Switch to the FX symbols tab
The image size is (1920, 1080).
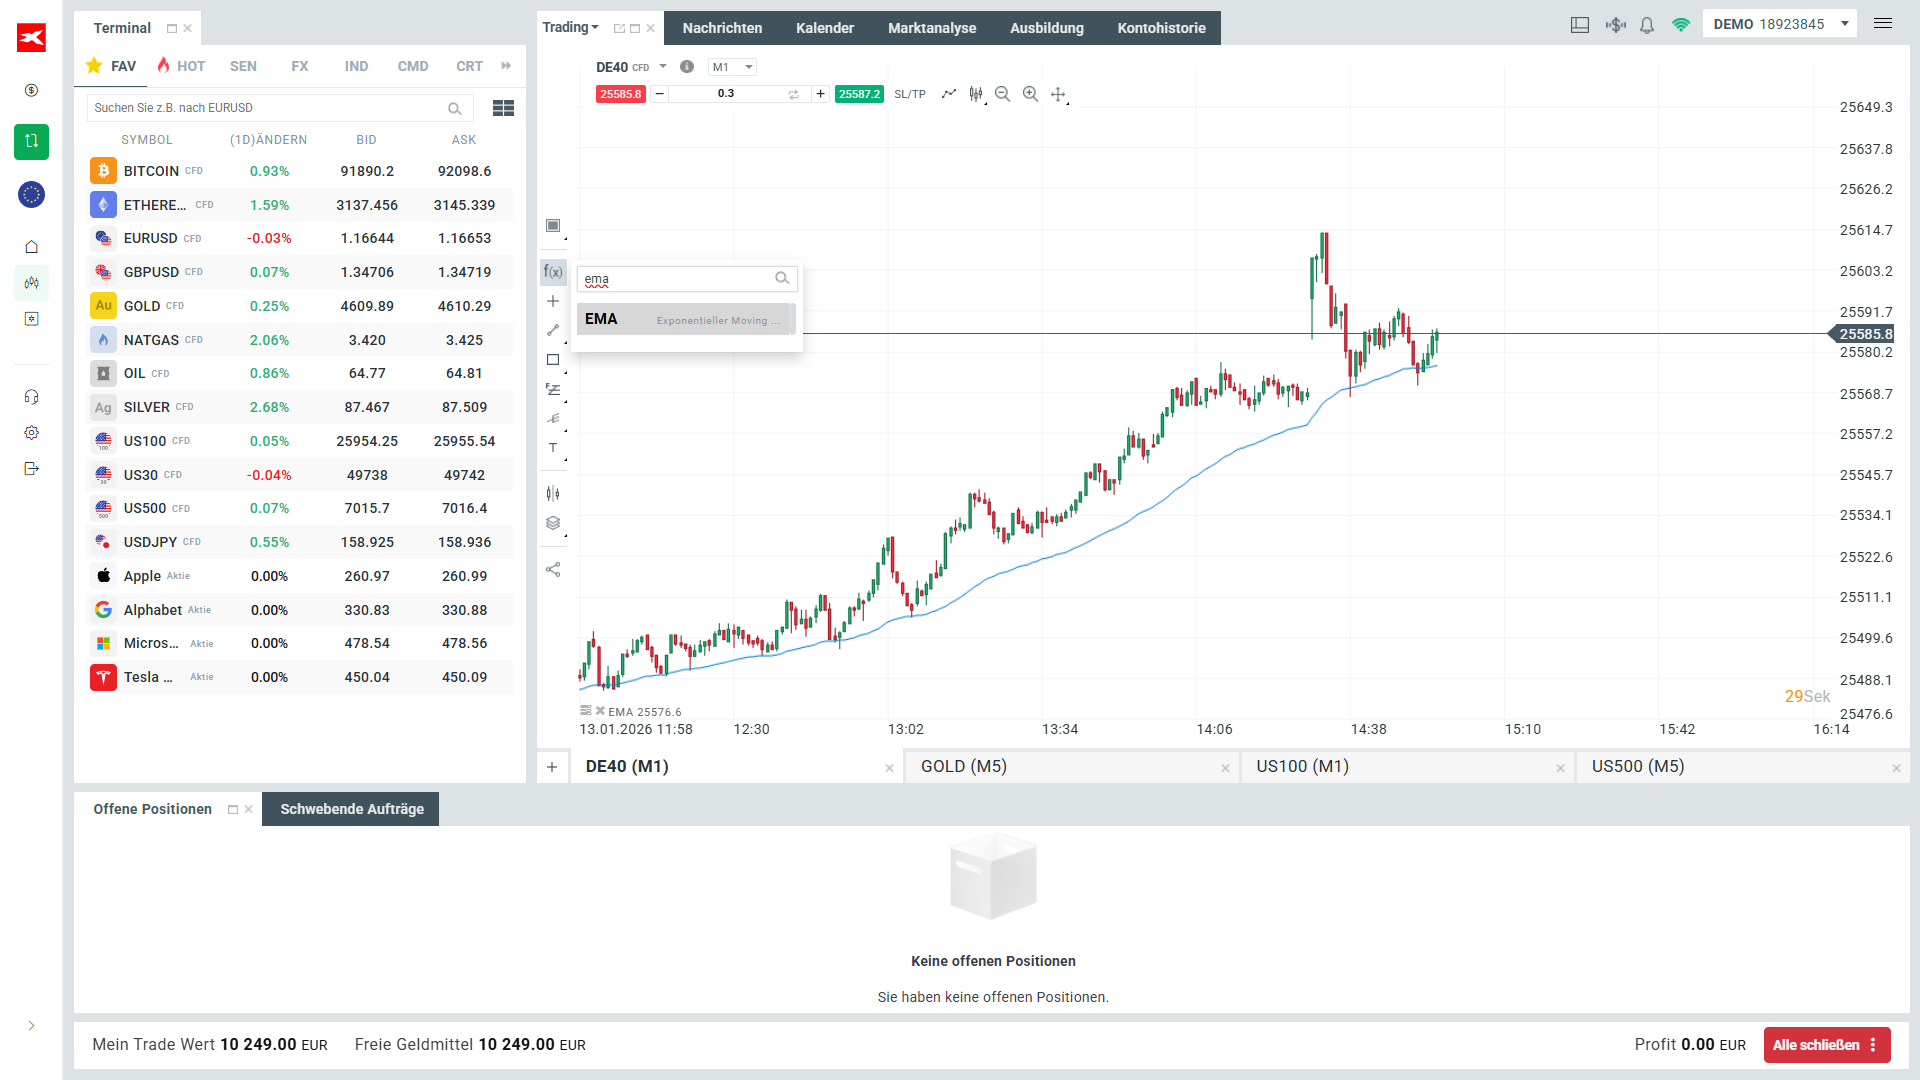[300, 66]
